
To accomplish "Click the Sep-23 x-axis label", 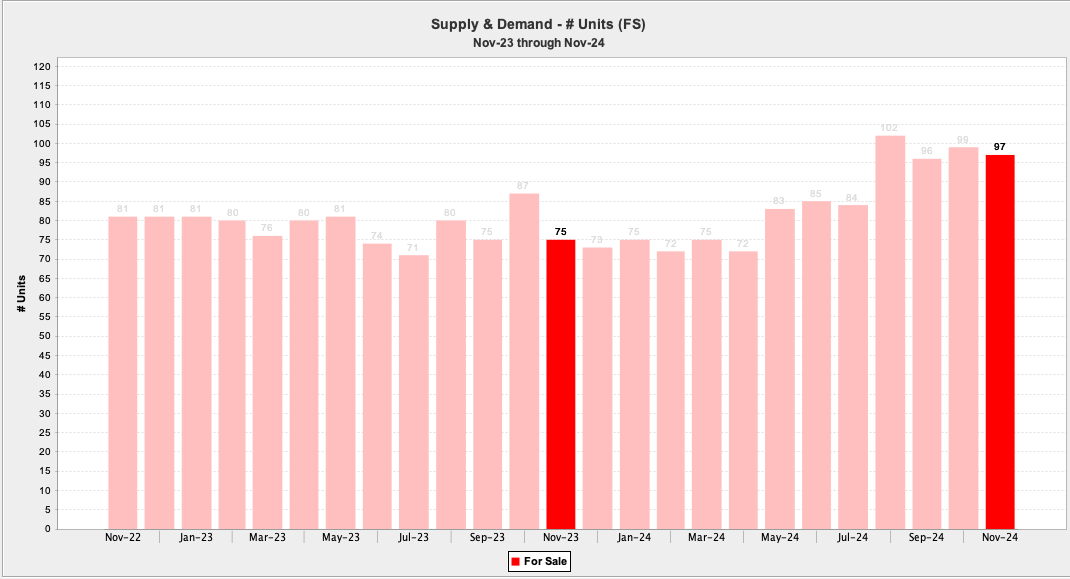I will [x=487, y=538].
